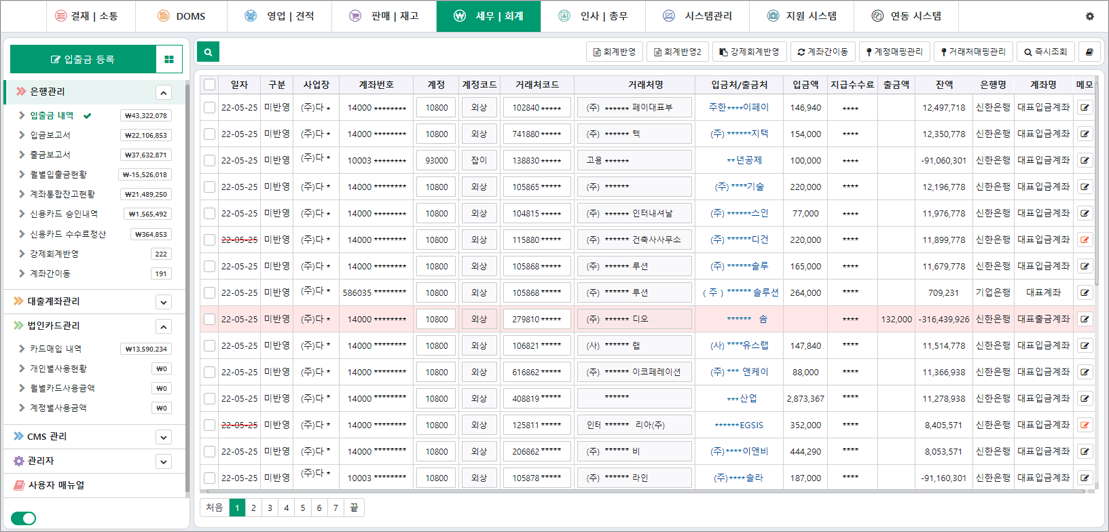The width and height of the screenshot is (1109, 532).
Task: Expand the 대출계좌관리 section chevron
Action: (163, 302)
